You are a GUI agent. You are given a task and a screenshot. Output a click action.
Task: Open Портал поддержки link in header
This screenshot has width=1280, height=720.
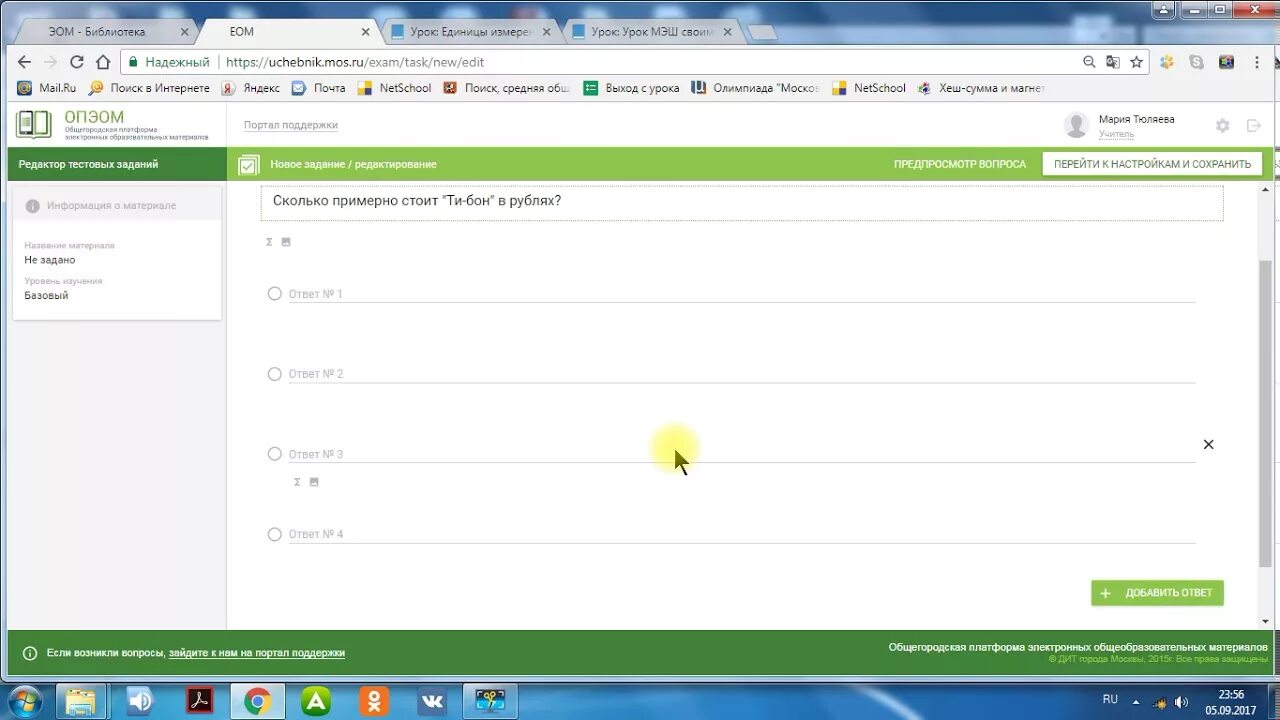(291, 125)
